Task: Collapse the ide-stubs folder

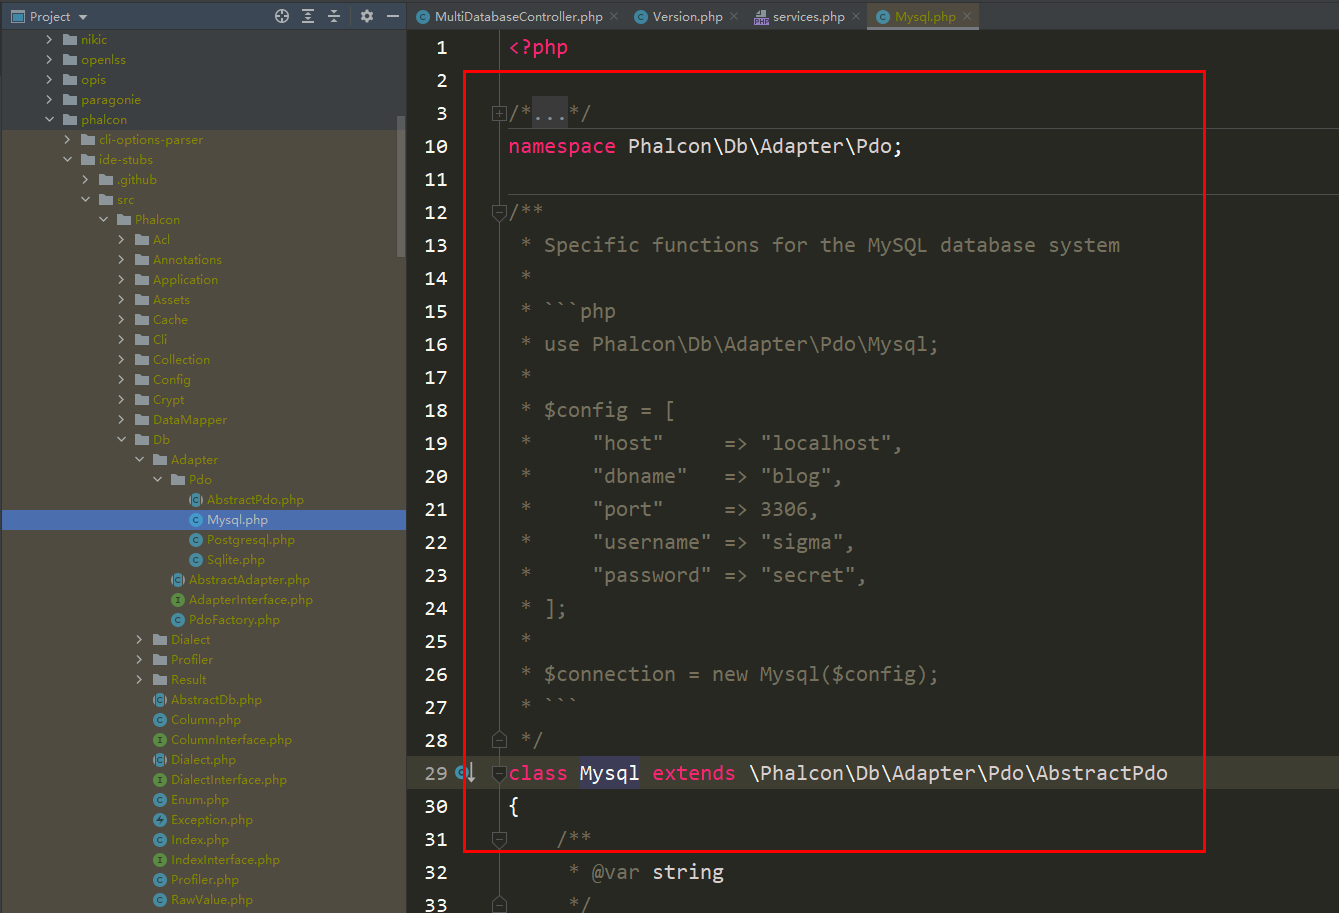Action: point(68,160)
